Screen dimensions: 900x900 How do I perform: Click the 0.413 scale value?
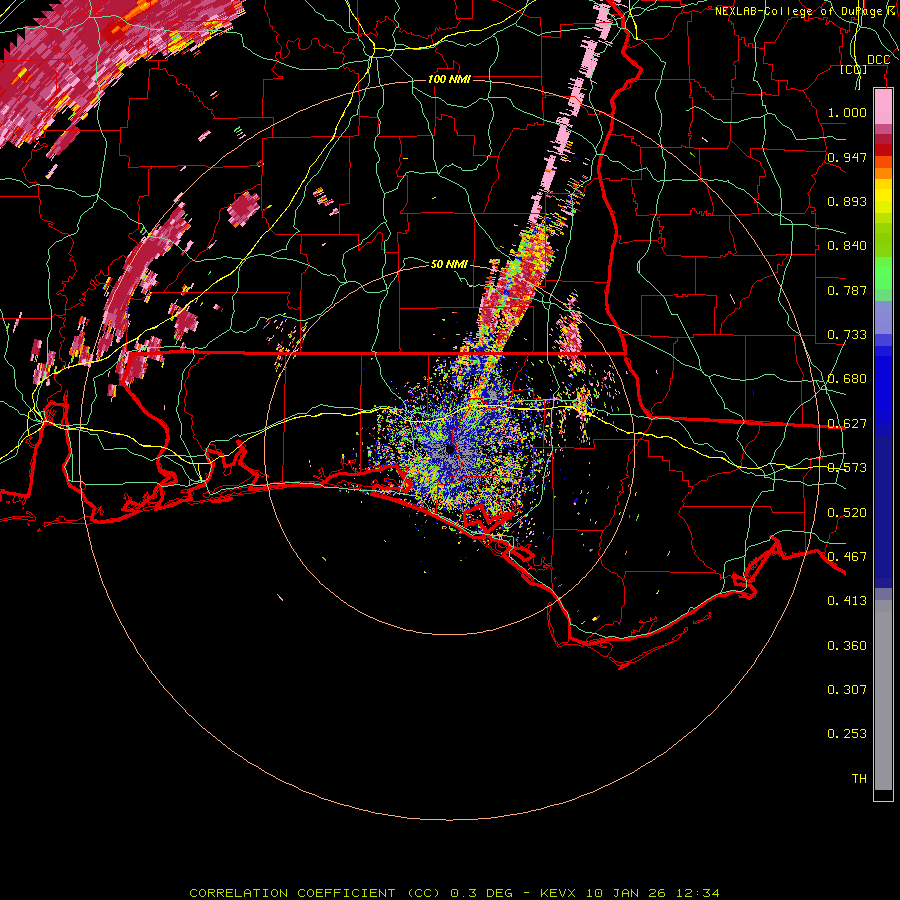coord(847,601)
